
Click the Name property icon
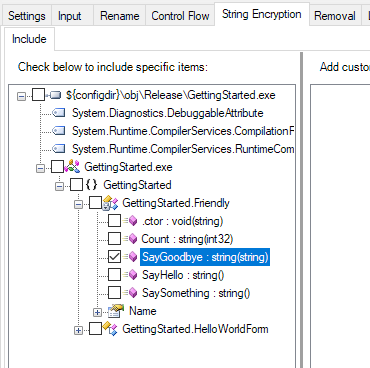coord(116,311)
